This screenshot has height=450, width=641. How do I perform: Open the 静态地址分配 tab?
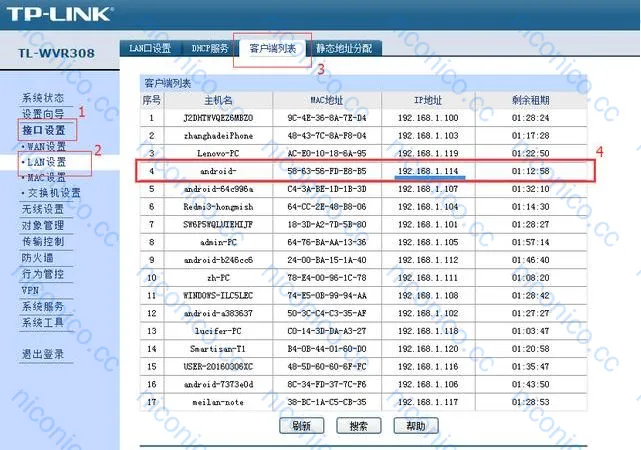click(344, 49)
